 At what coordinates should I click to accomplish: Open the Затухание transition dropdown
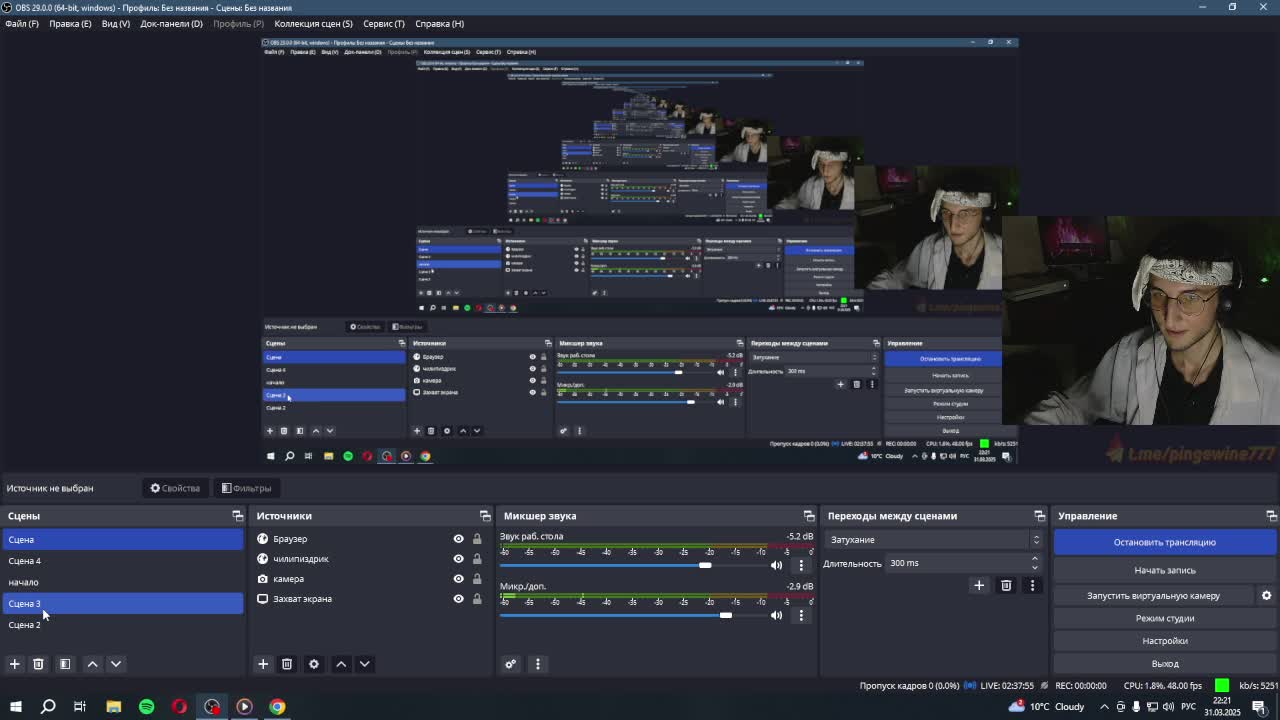pos(934,540)
